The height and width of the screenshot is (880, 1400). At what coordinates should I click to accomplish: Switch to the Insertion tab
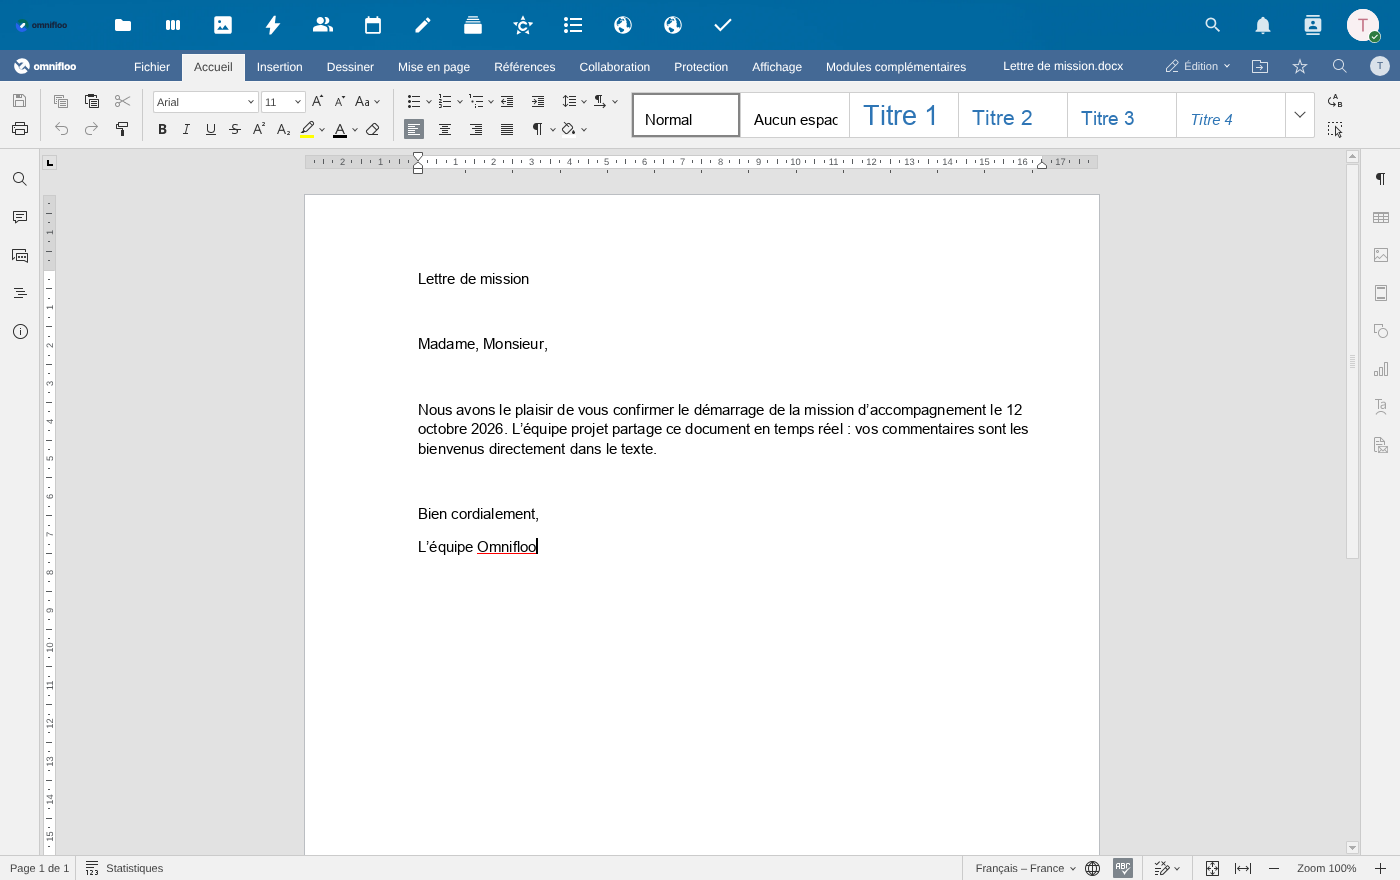(x=279, y=67)
